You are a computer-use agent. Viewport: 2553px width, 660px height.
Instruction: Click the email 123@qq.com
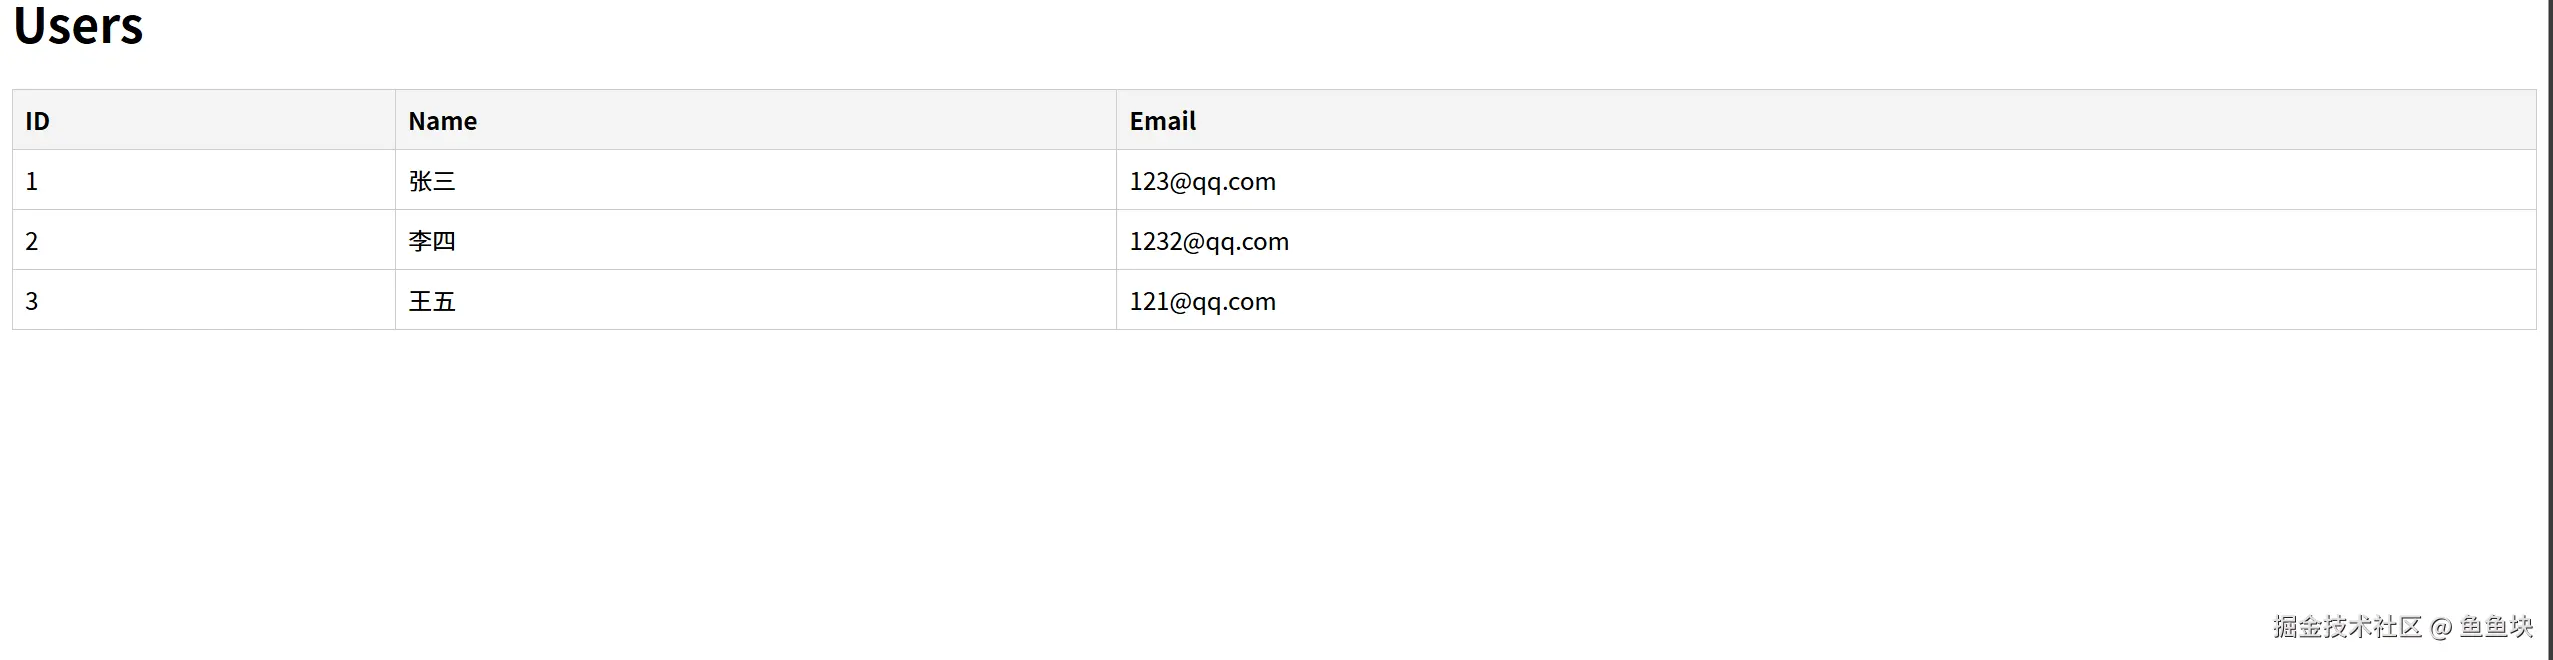[x=1202, y=181]
